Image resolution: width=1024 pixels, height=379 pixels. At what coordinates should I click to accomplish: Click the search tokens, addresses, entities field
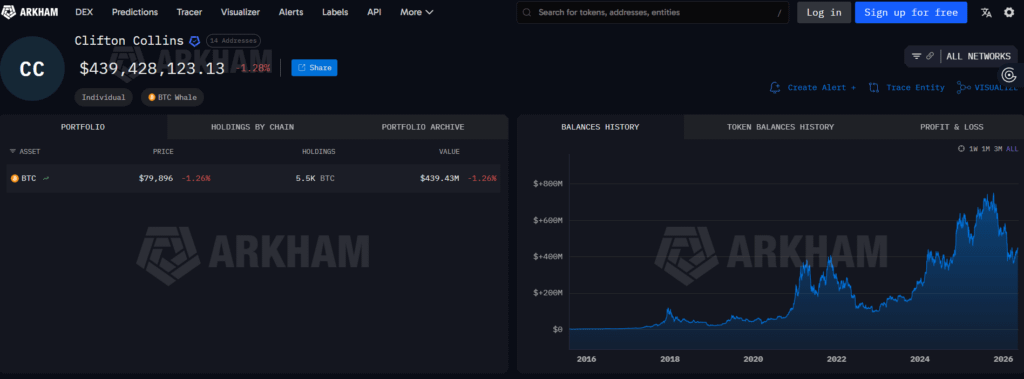pos(652,12)
